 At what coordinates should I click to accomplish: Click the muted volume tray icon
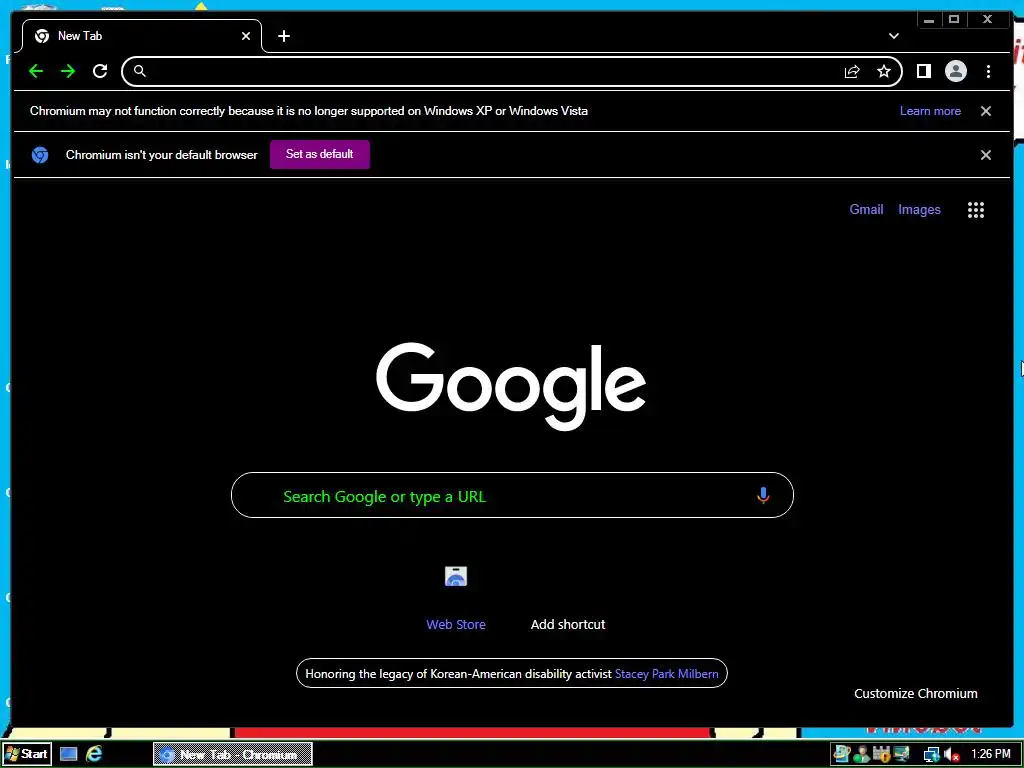pyautogui.click(x=952, y=755)
